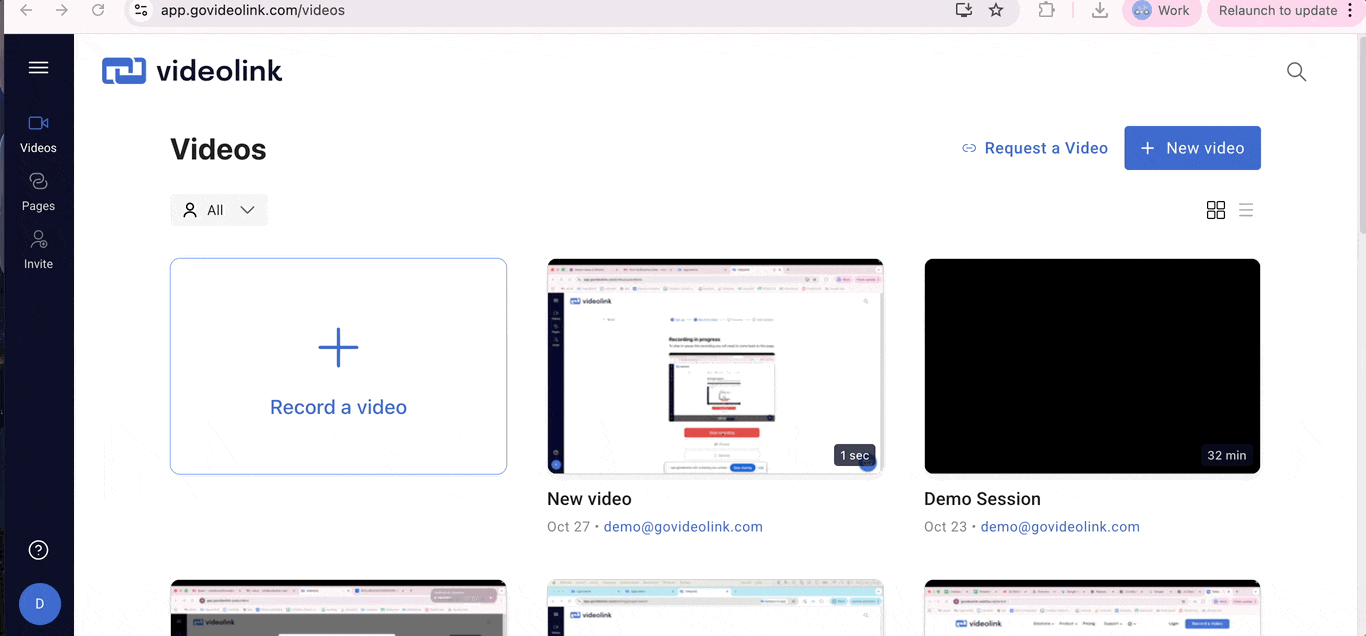Go to Pages in sidebar
This screenshot has width=1366, height=636.
point(38,191)
